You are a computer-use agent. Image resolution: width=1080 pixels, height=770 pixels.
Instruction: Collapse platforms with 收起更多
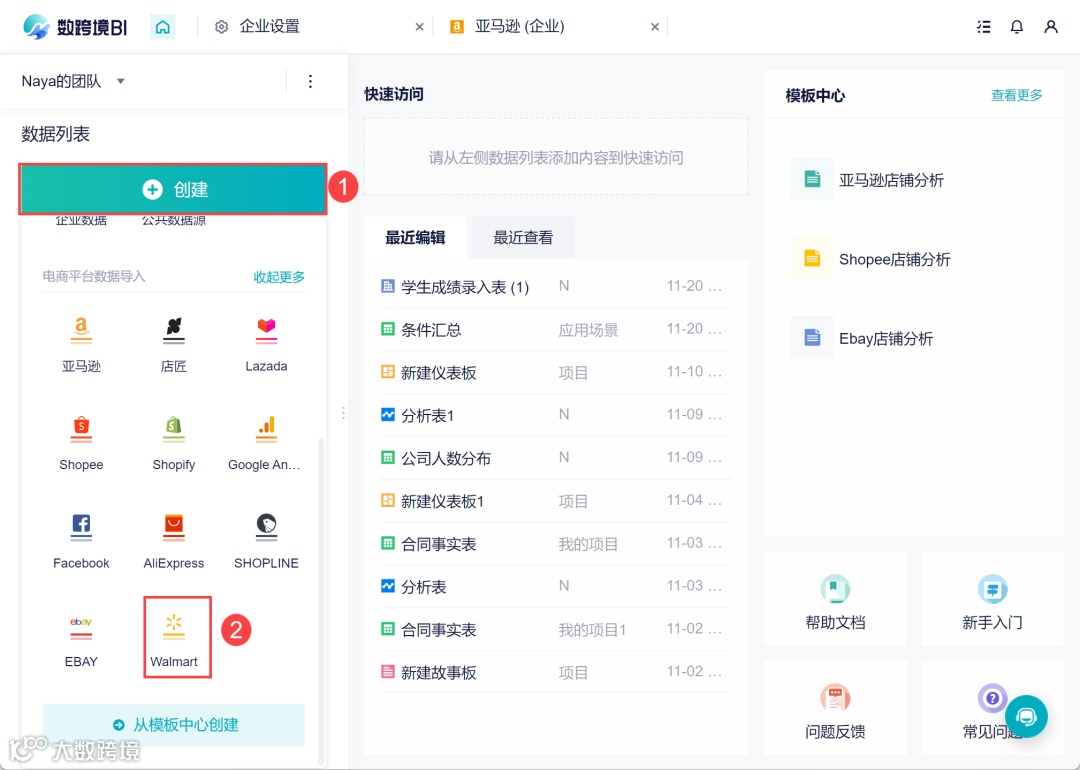pos(279,277)
